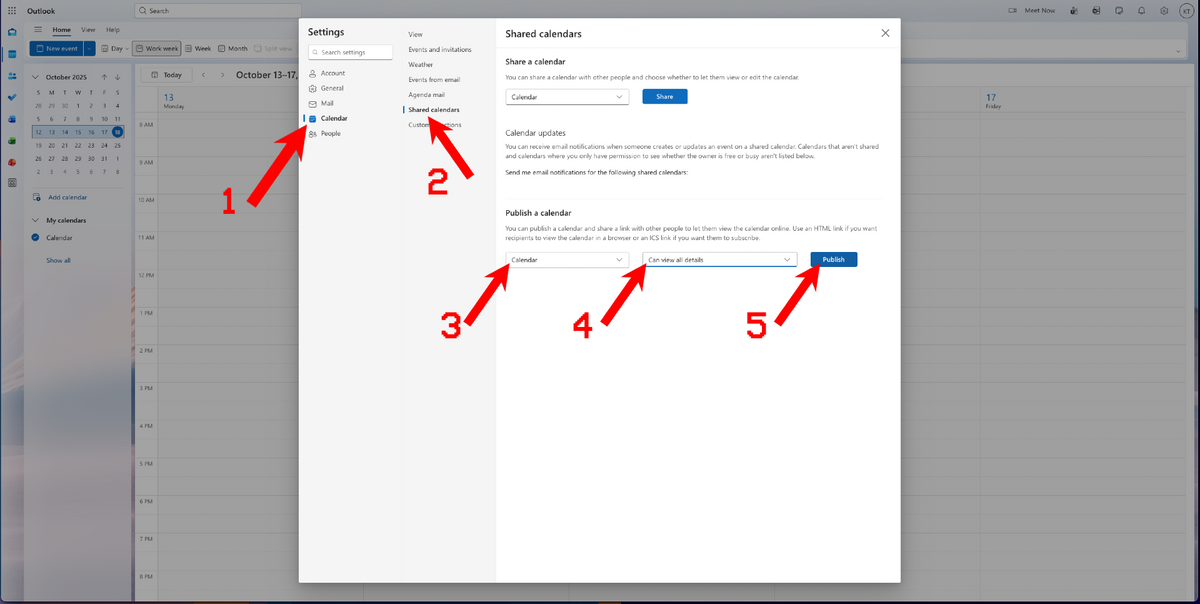1200x604 pixels.
Task: Click the blue Share button
Action: [x=664, y=97]
